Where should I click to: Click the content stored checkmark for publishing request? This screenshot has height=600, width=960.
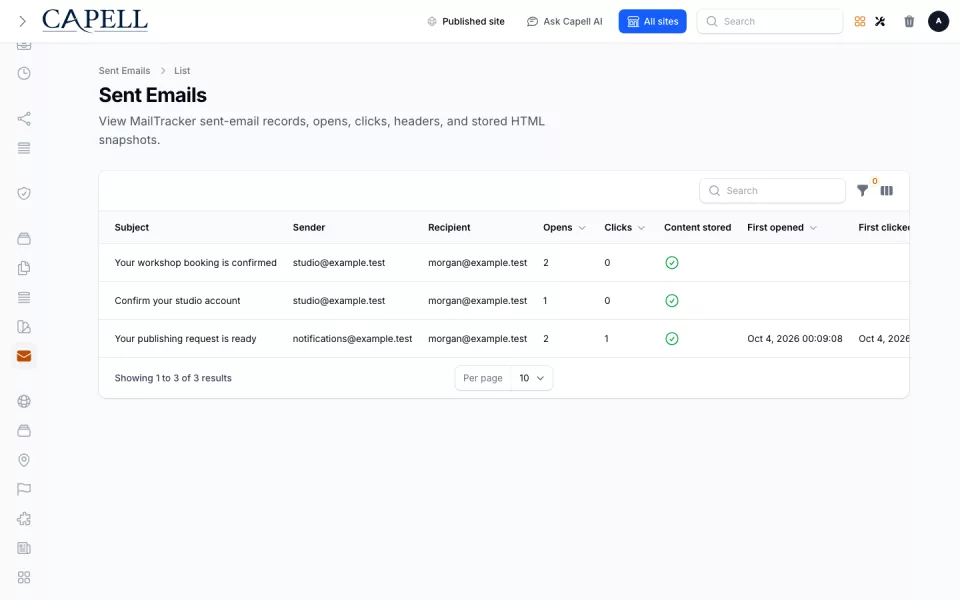[x=672, y=339]
